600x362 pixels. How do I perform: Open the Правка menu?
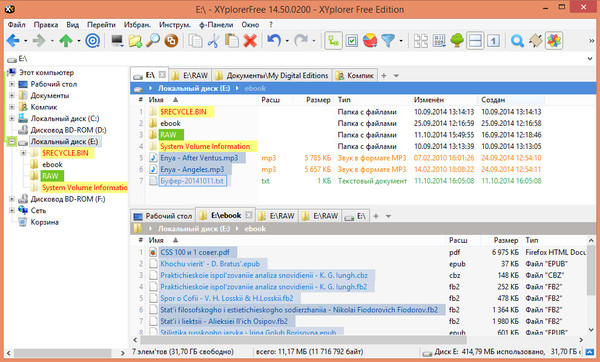[46, 24]
